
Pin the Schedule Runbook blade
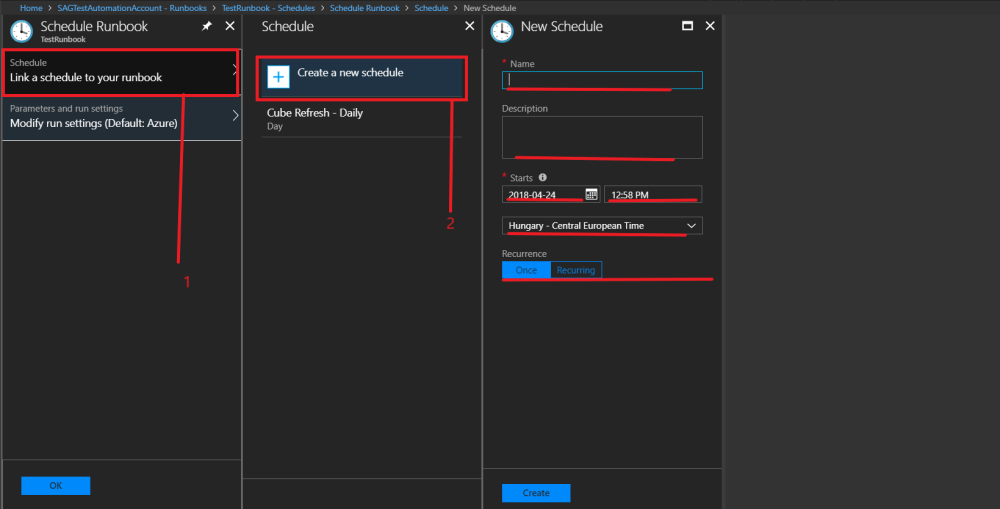coord(207,26)
